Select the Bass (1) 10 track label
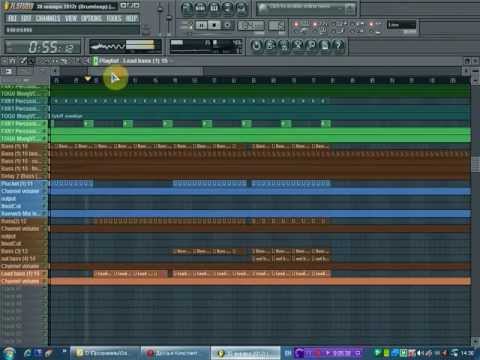Screen dimensions: 480x360 [23, 146]
